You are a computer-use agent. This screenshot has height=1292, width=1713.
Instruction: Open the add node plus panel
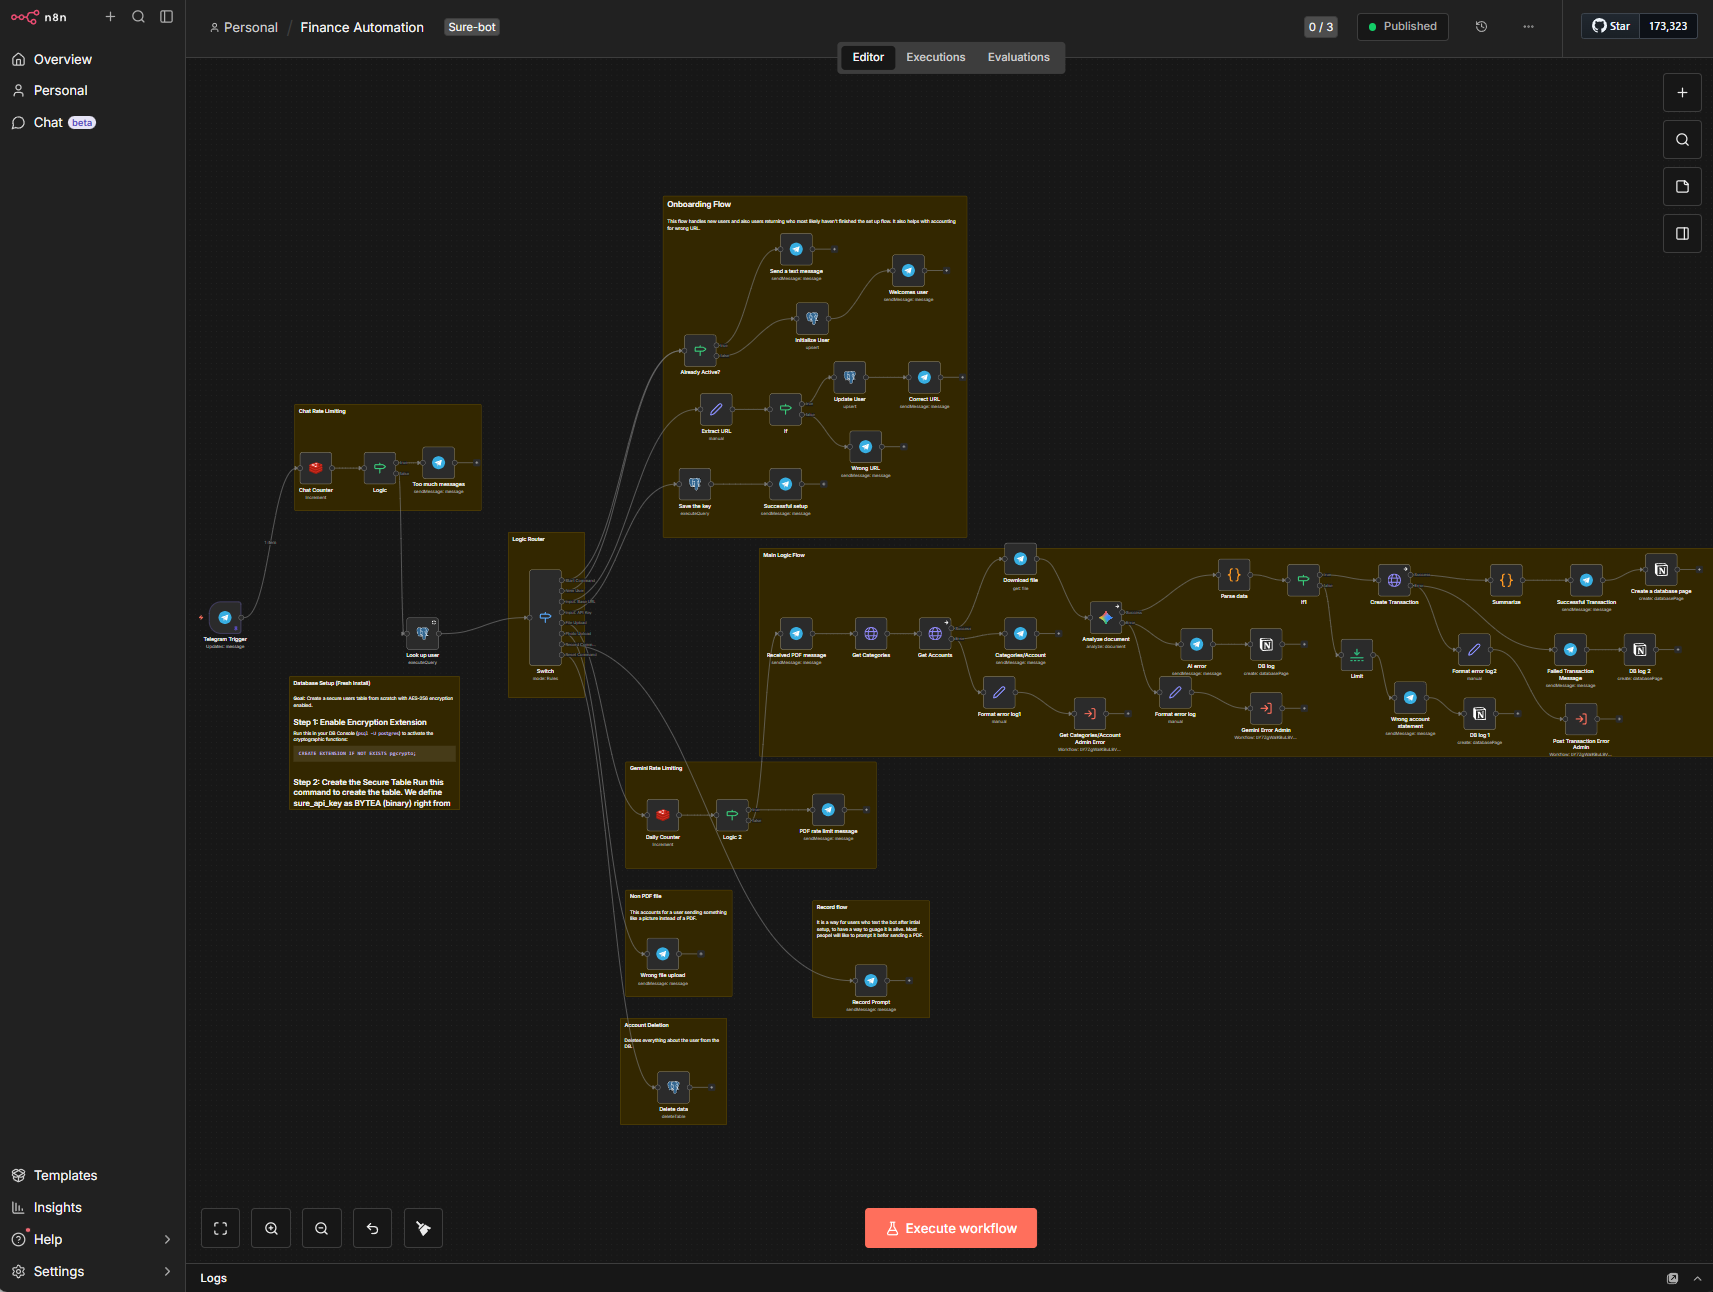[1682, 93]
